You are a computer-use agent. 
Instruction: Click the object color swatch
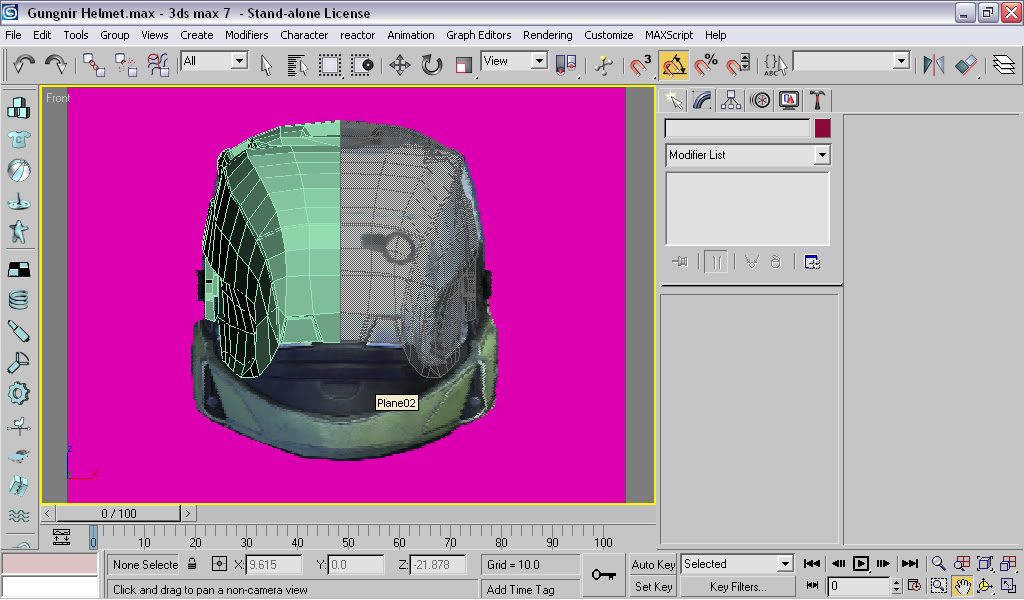822,128
